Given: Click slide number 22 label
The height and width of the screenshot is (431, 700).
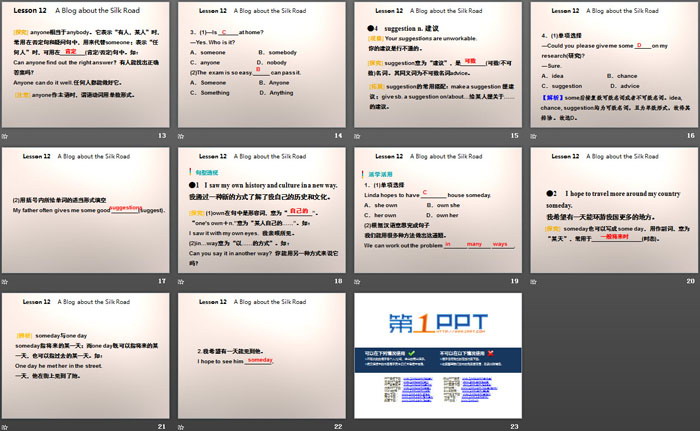Looking at the screenshot, I should click(x=338, y=427).
